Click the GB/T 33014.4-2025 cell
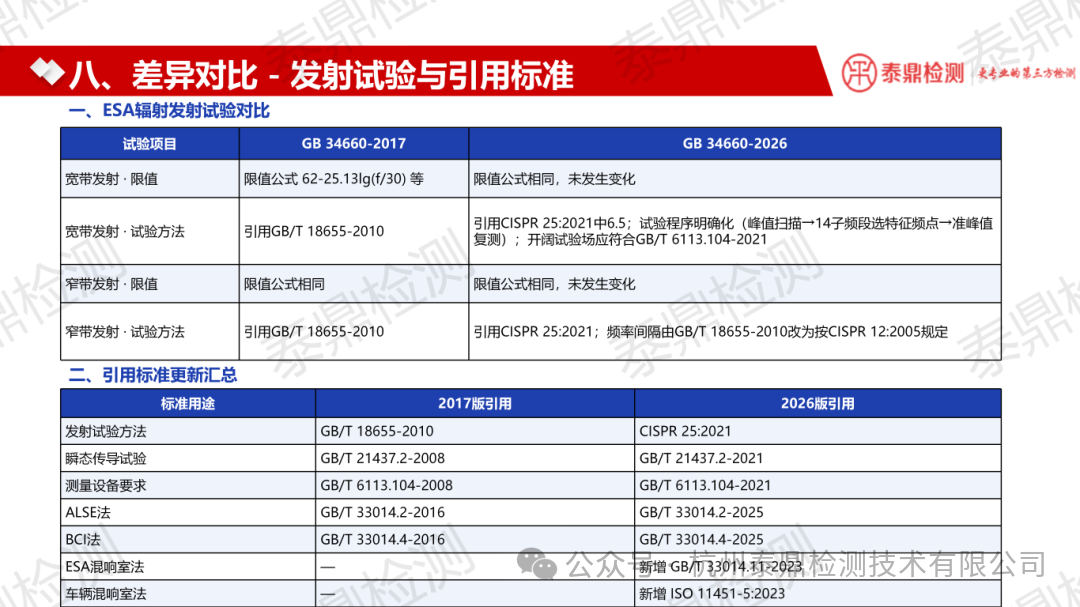This screenshot has width=1080, height=607. 818,539
